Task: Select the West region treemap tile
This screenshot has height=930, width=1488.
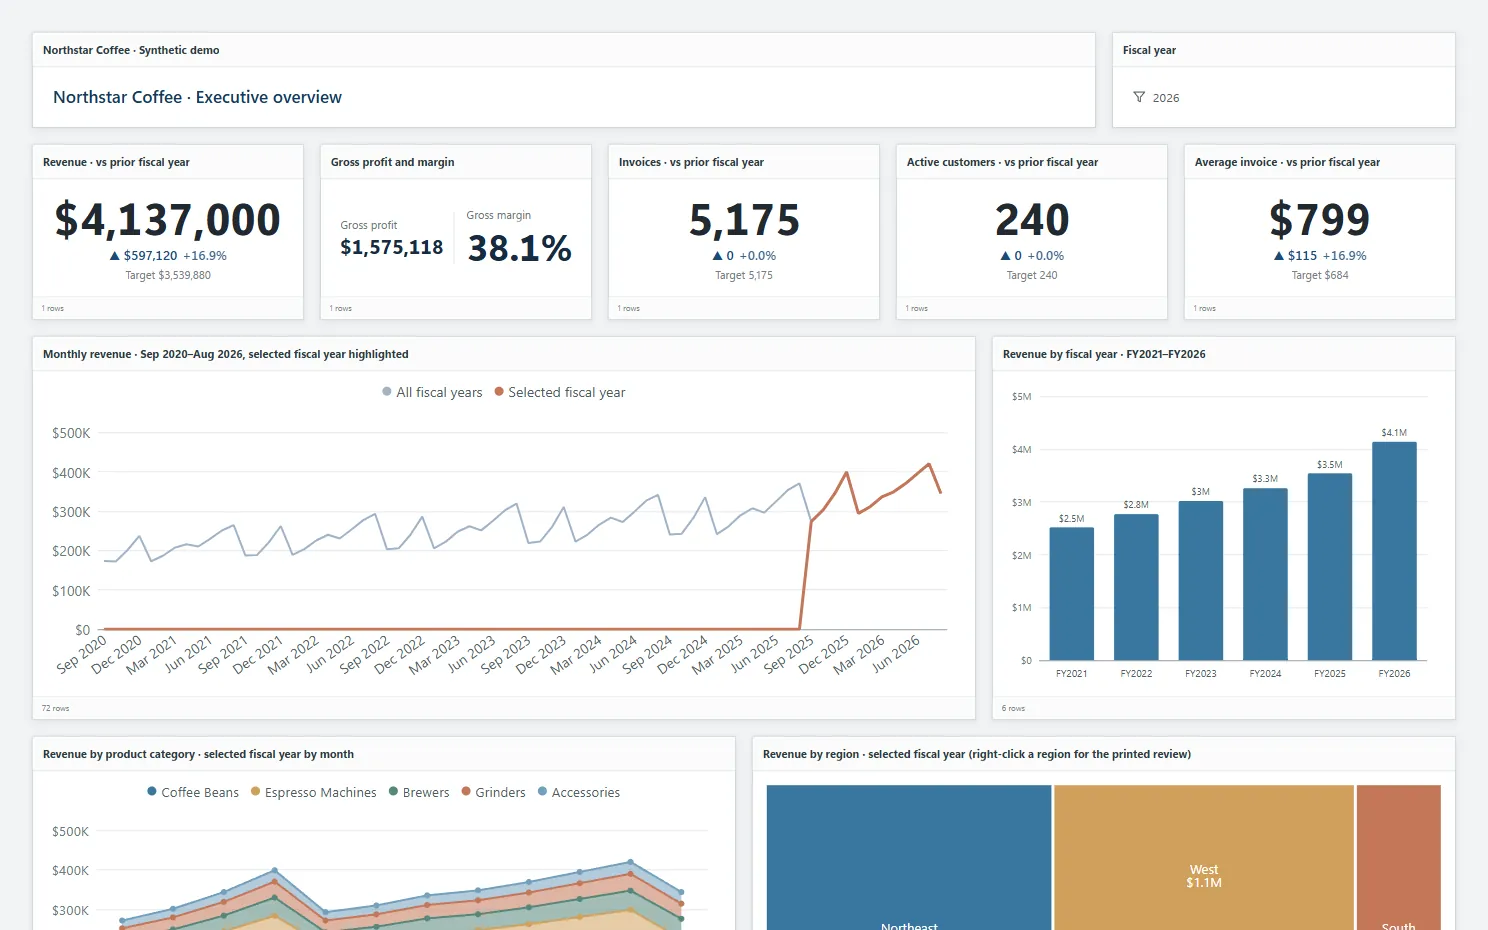Action: 1204,858
